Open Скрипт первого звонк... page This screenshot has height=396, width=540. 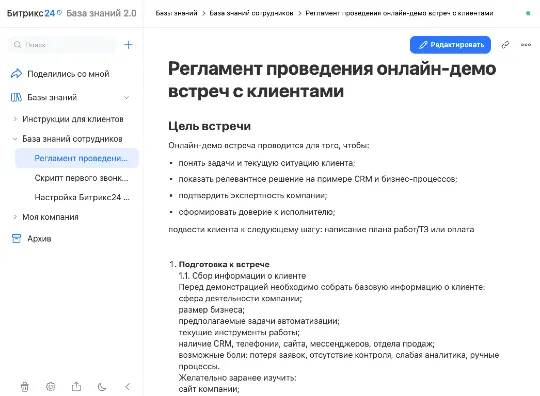[x=81, y=178]
